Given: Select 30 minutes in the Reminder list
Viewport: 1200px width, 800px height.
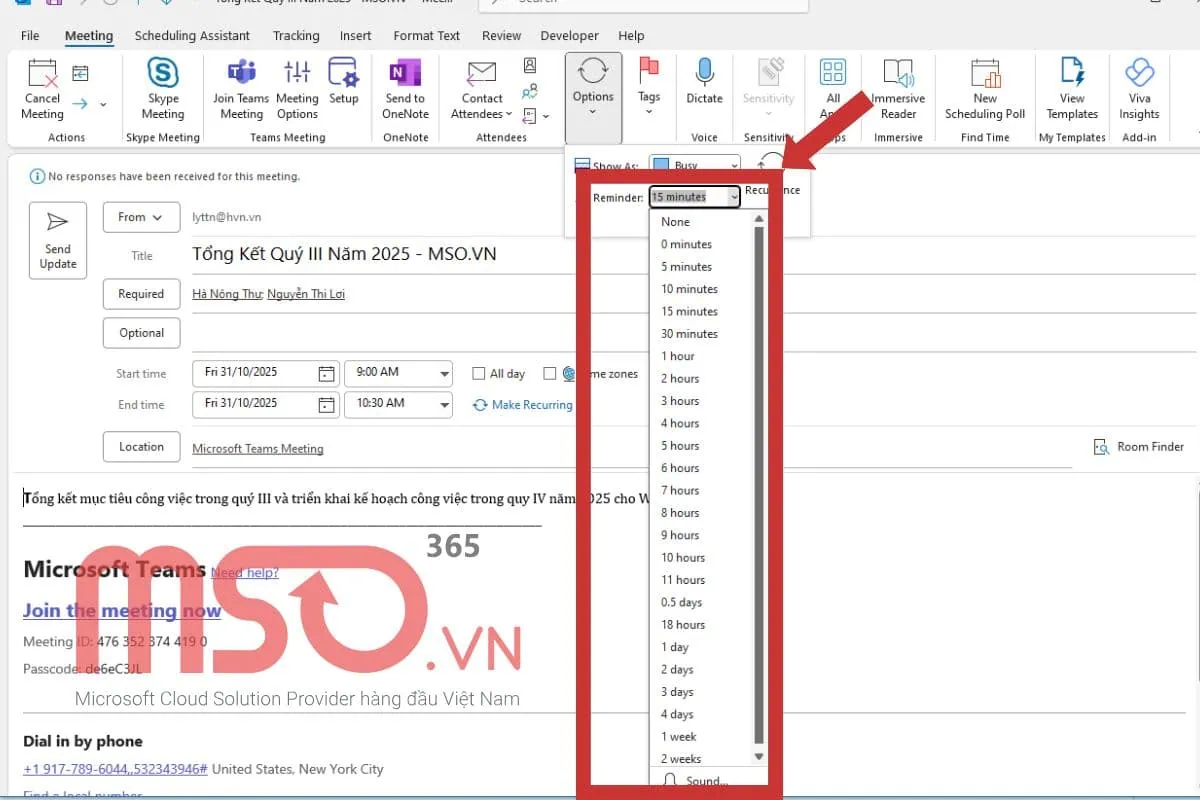Looking at the screenshot, I should click(690, 333).
